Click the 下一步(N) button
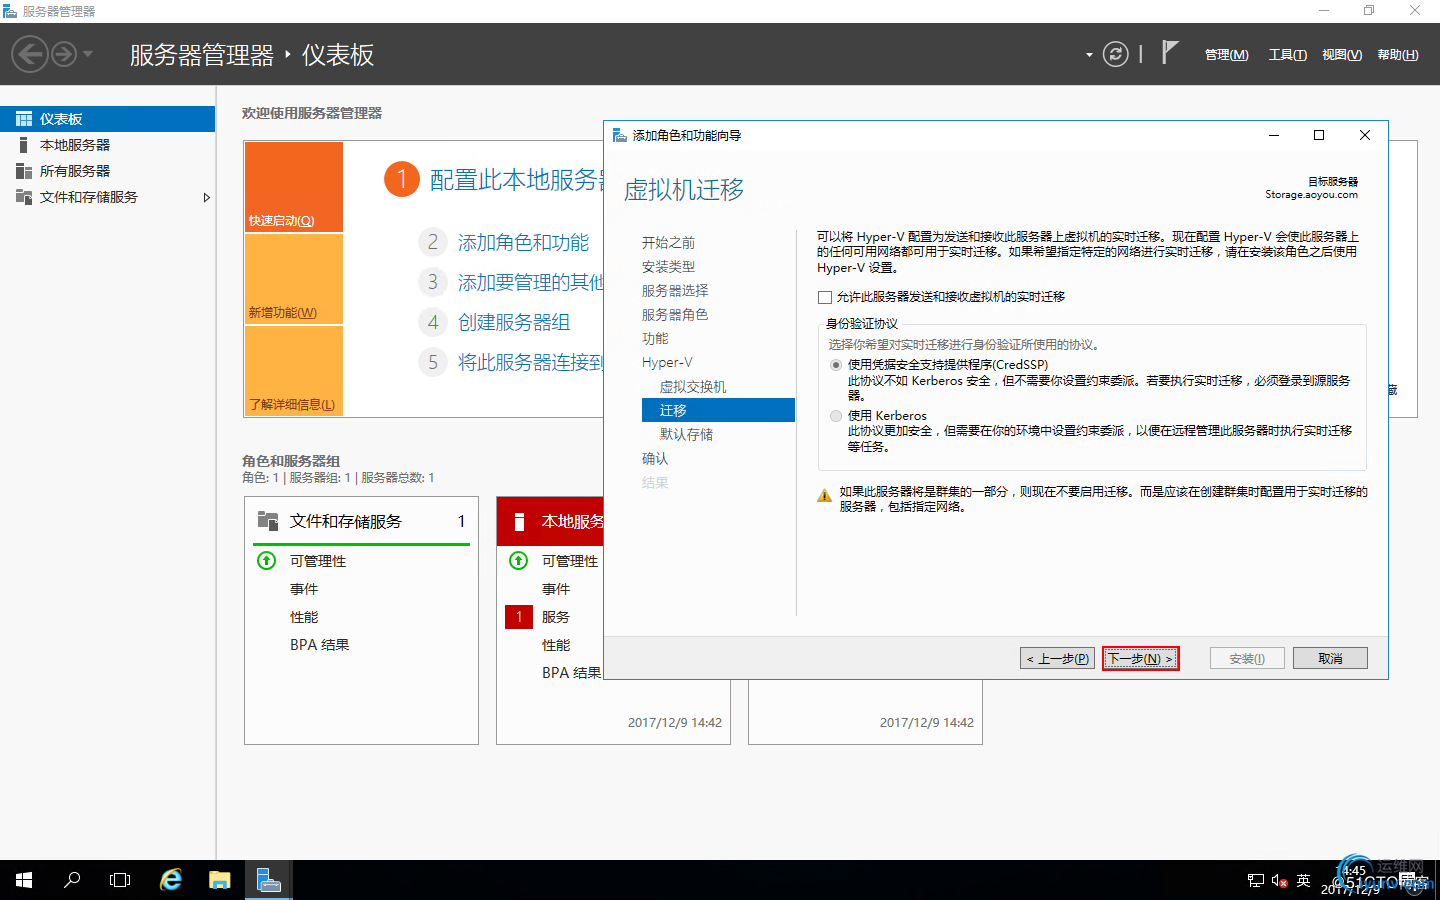Viewport: 1440px width, 900px height. [x=1140, y=658]
